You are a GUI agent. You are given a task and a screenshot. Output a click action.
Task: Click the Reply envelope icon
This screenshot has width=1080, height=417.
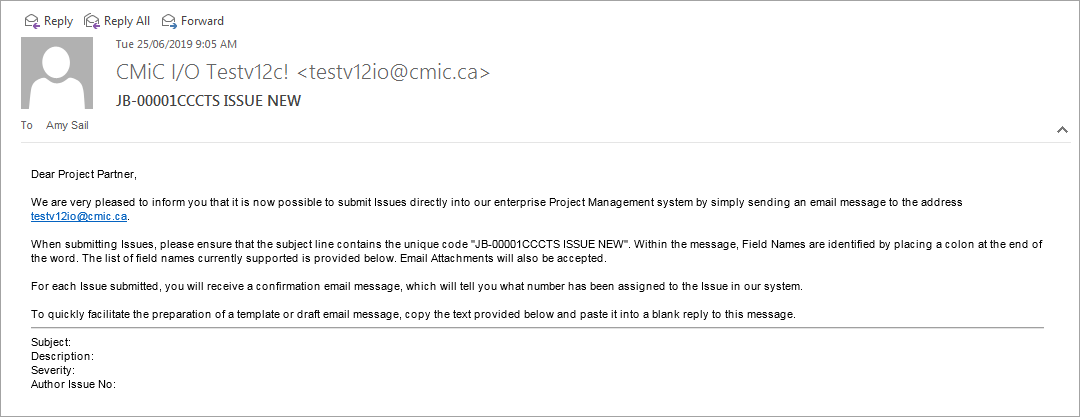pyautogui.click(x=32, y=21)
